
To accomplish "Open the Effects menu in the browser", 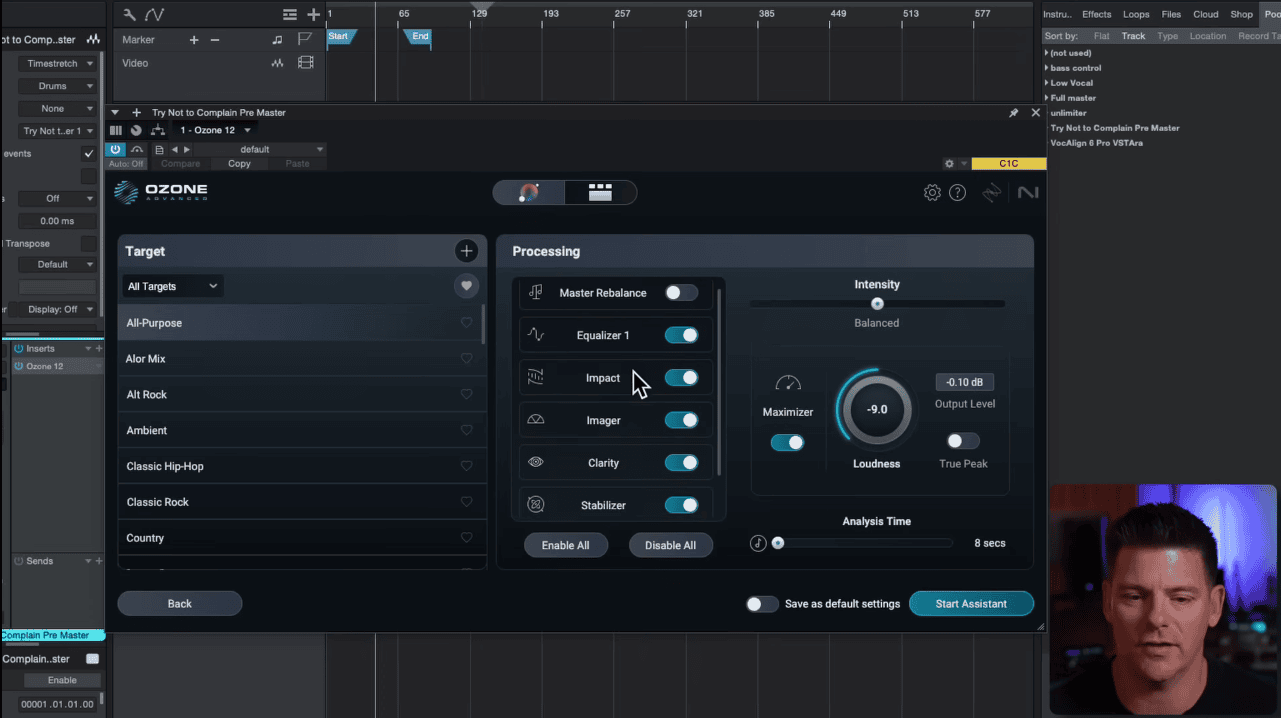I will (1096, 14).
